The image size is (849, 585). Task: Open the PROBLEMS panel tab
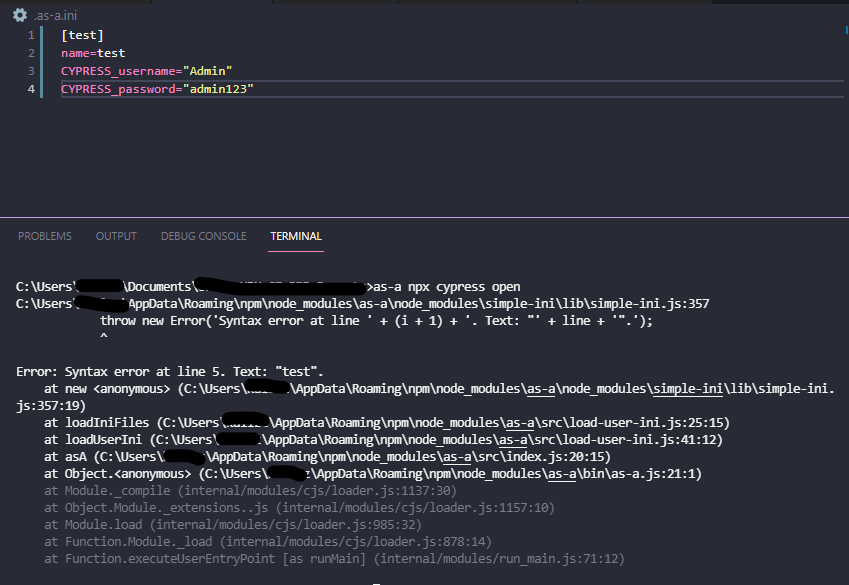(x=45, y=236)
